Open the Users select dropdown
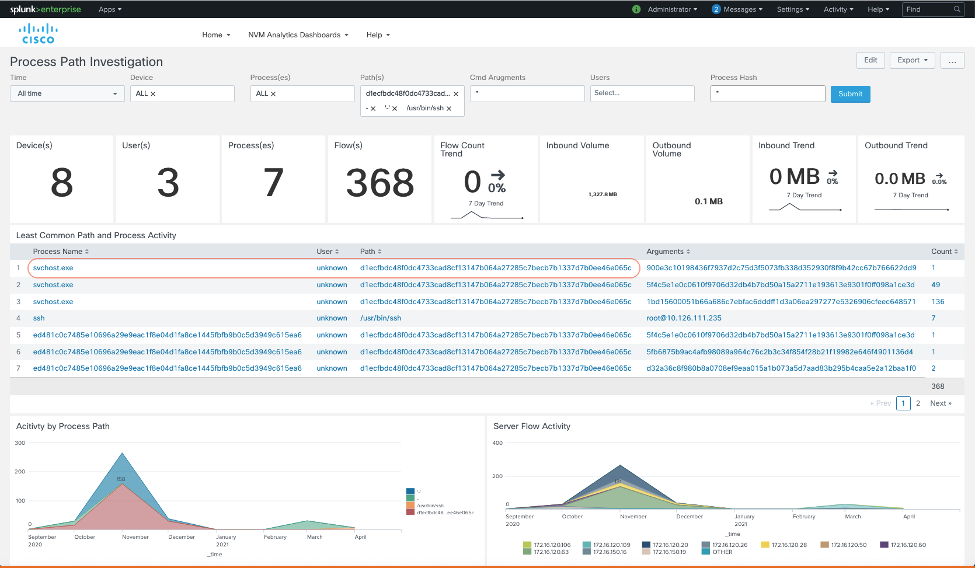Image resolution: width=977 pixels, height=568 pixels. (x=642, y=94)
